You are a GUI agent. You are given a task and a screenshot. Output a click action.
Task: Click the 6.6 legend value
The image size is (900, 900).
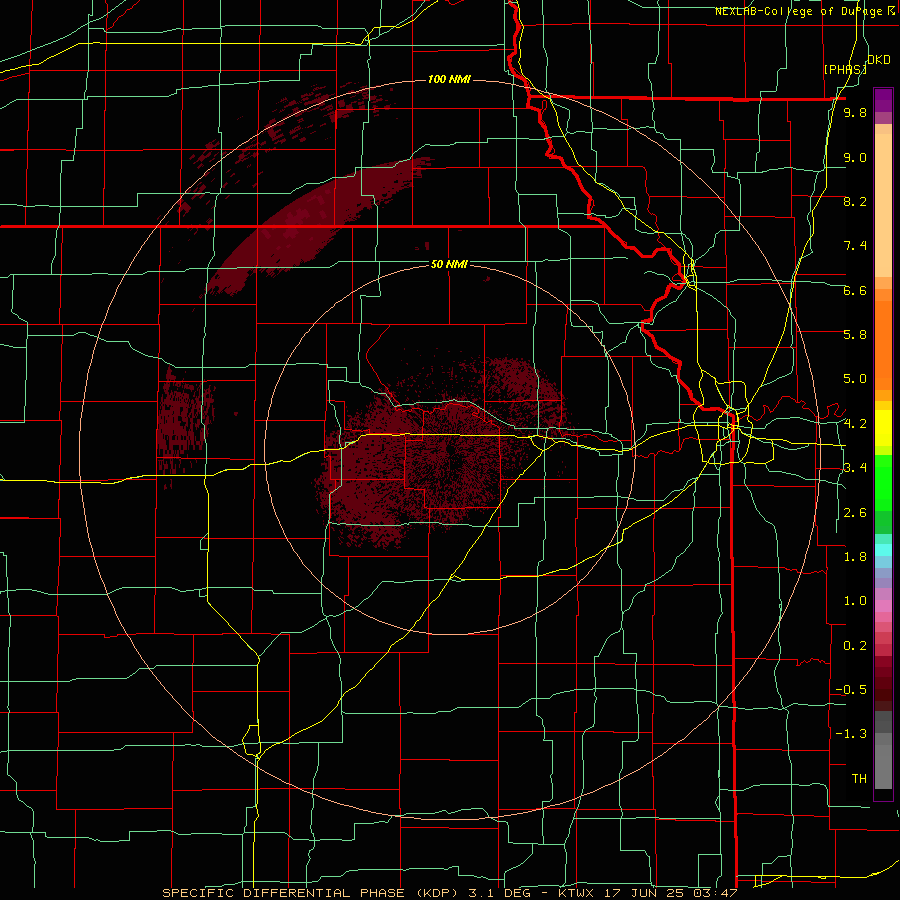(x=855, y=290)
